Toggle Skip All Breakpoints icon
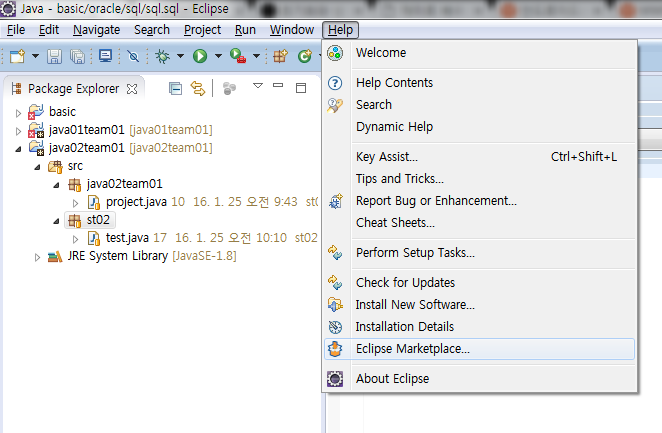The height and width of the screenshot is (433, 662). coord(133,56)
